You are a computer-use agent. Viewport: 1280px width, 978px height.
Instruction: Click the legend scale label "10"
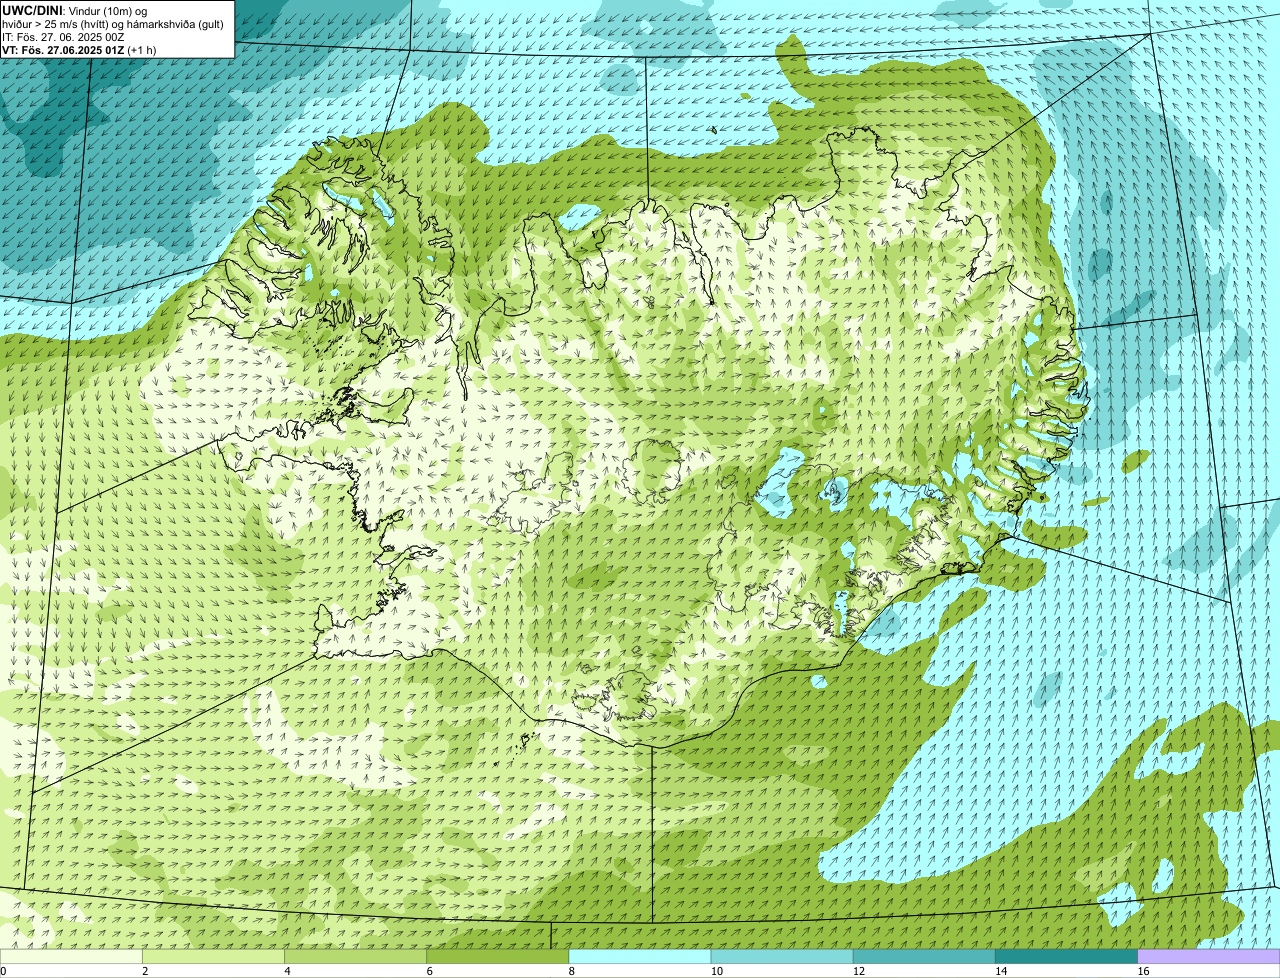tap(717, 971)
